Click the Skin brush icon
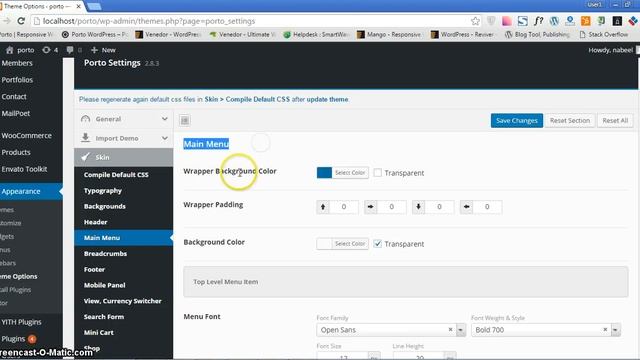Image resolution: width=640 pixels, height=360 pixels. (x=85, y=157)
